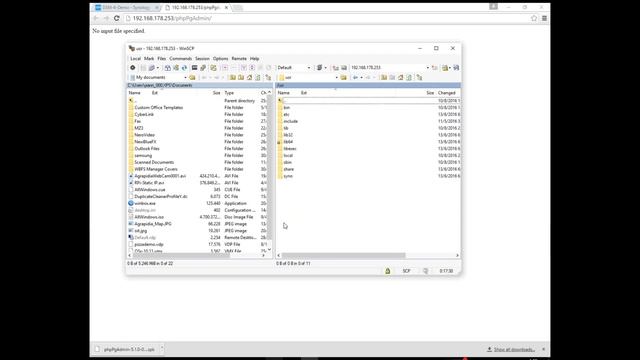Select the lib64 remote folder
Viewport: 640px width, 360px height.
click(288, 142)
